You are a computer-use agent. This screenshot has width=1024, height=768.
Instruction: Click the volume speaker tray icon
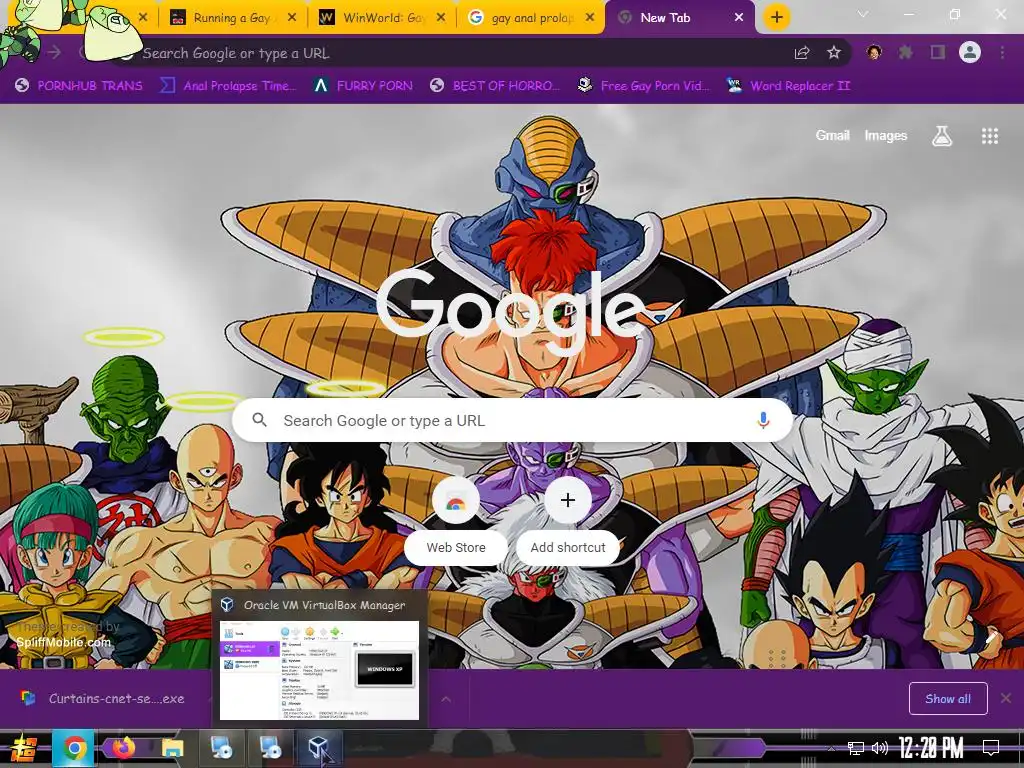[879, 748]
